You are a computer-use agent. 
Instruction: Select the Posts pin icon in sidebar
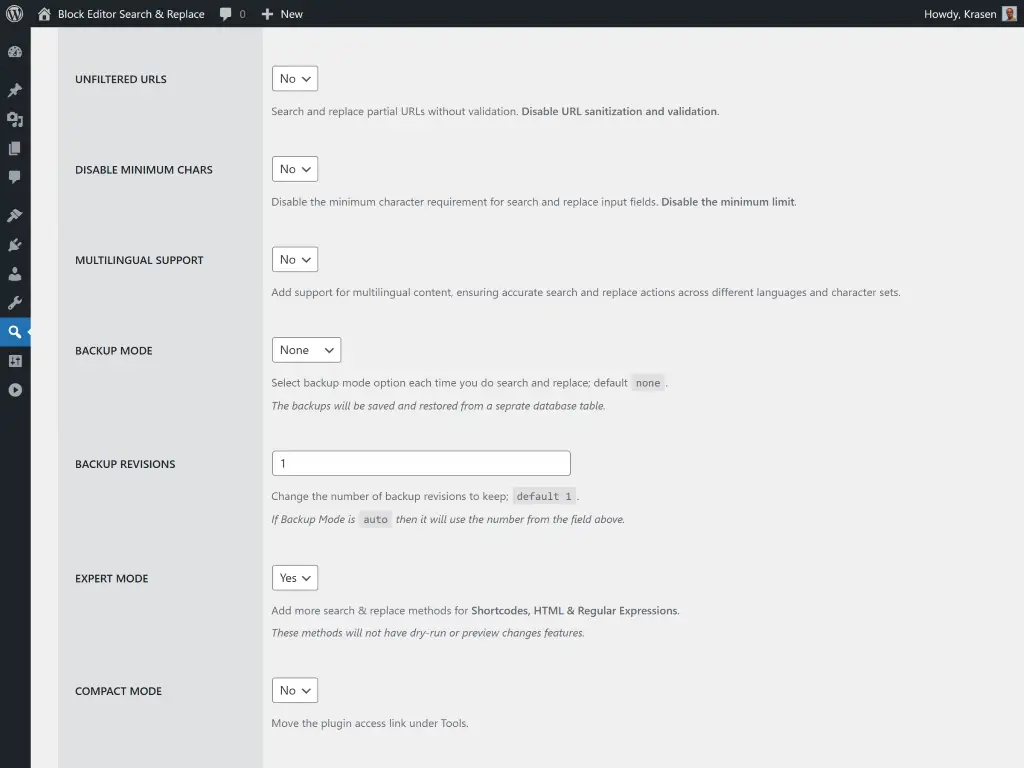(x=15, y=89)
